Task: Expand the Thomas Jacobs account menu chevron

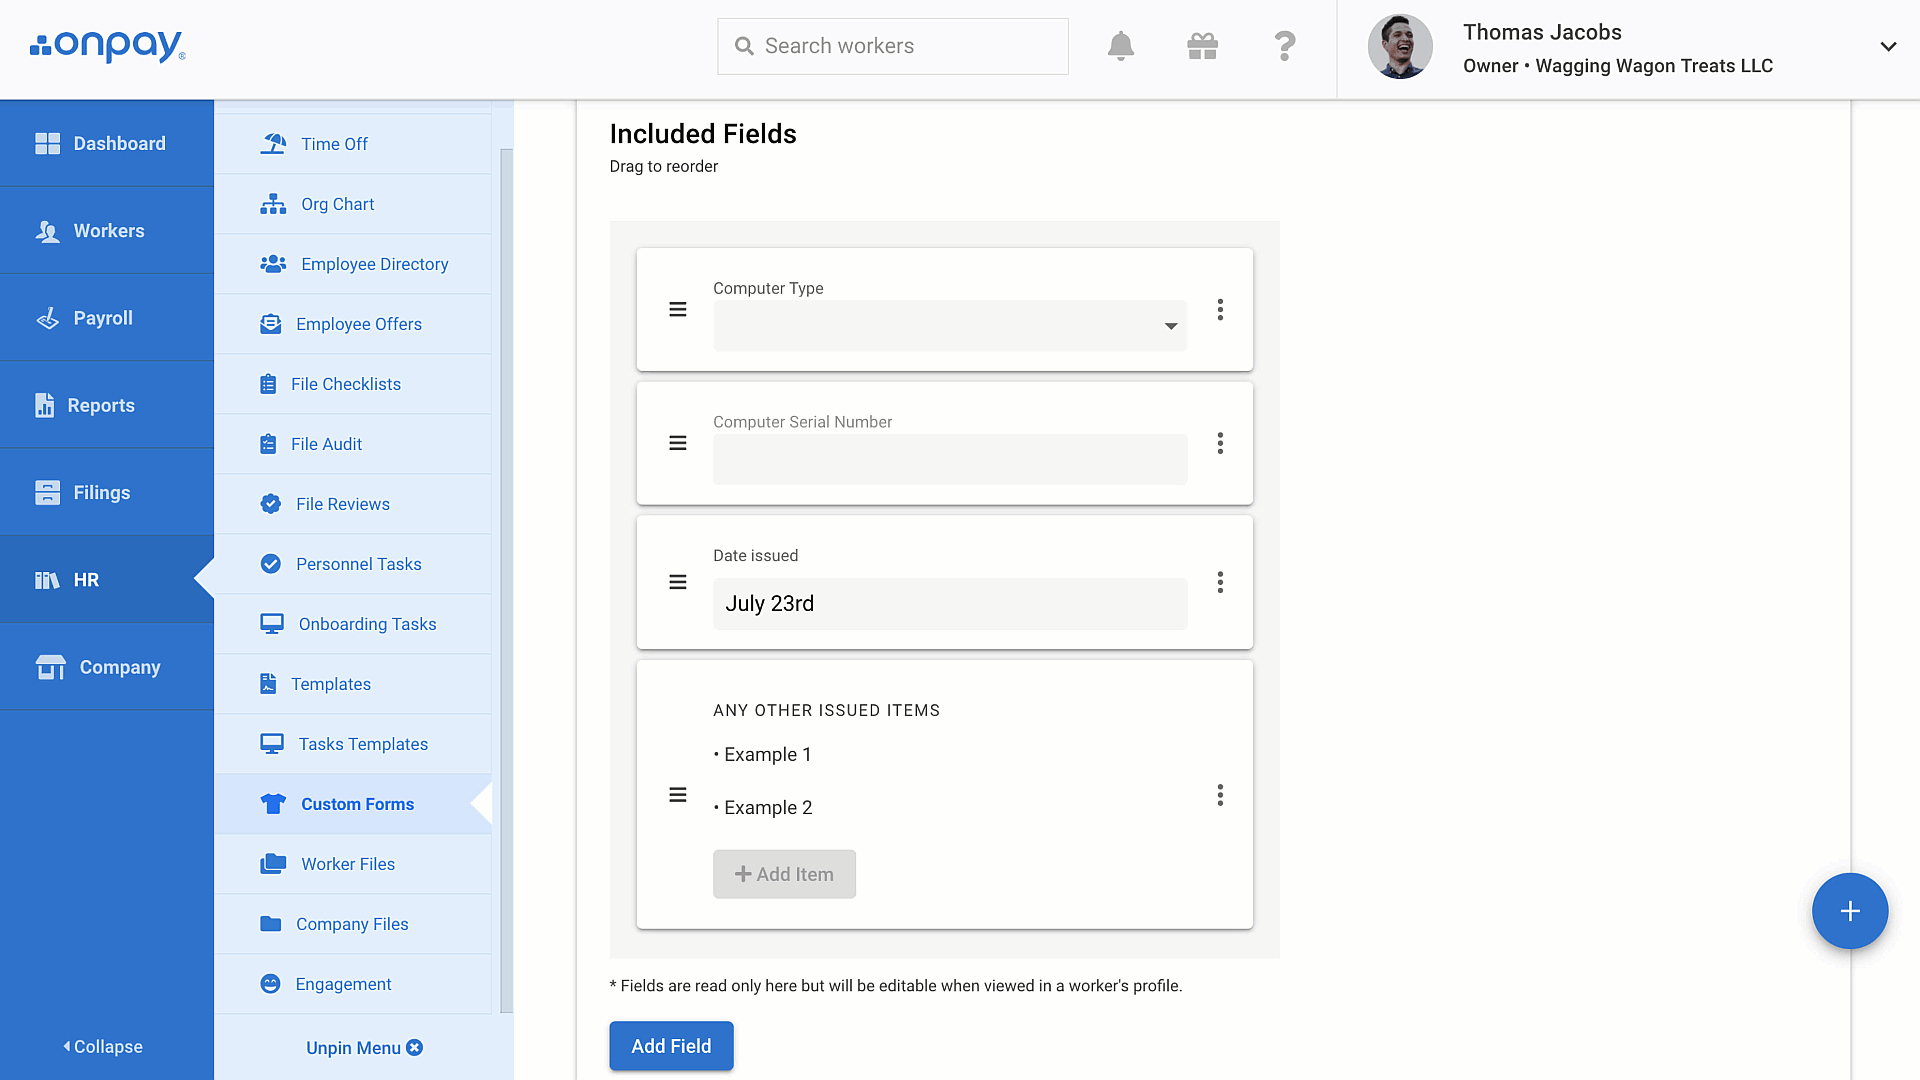Action: (1888, 47)
